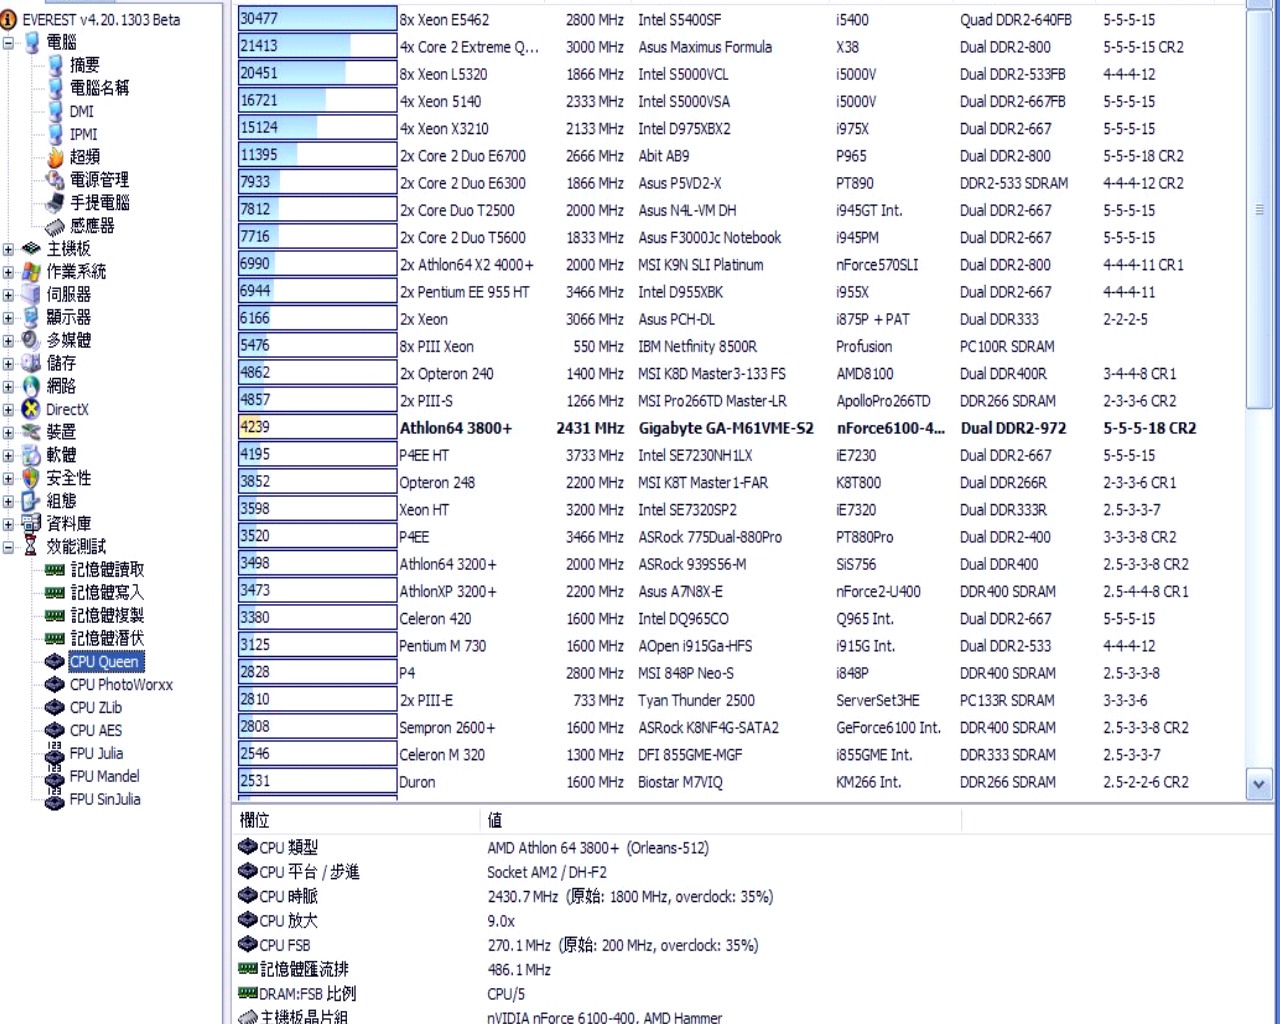
Task: Click the 作業系統 Windows flag icon
Action: pyautogui.click(x=32, y=272)
